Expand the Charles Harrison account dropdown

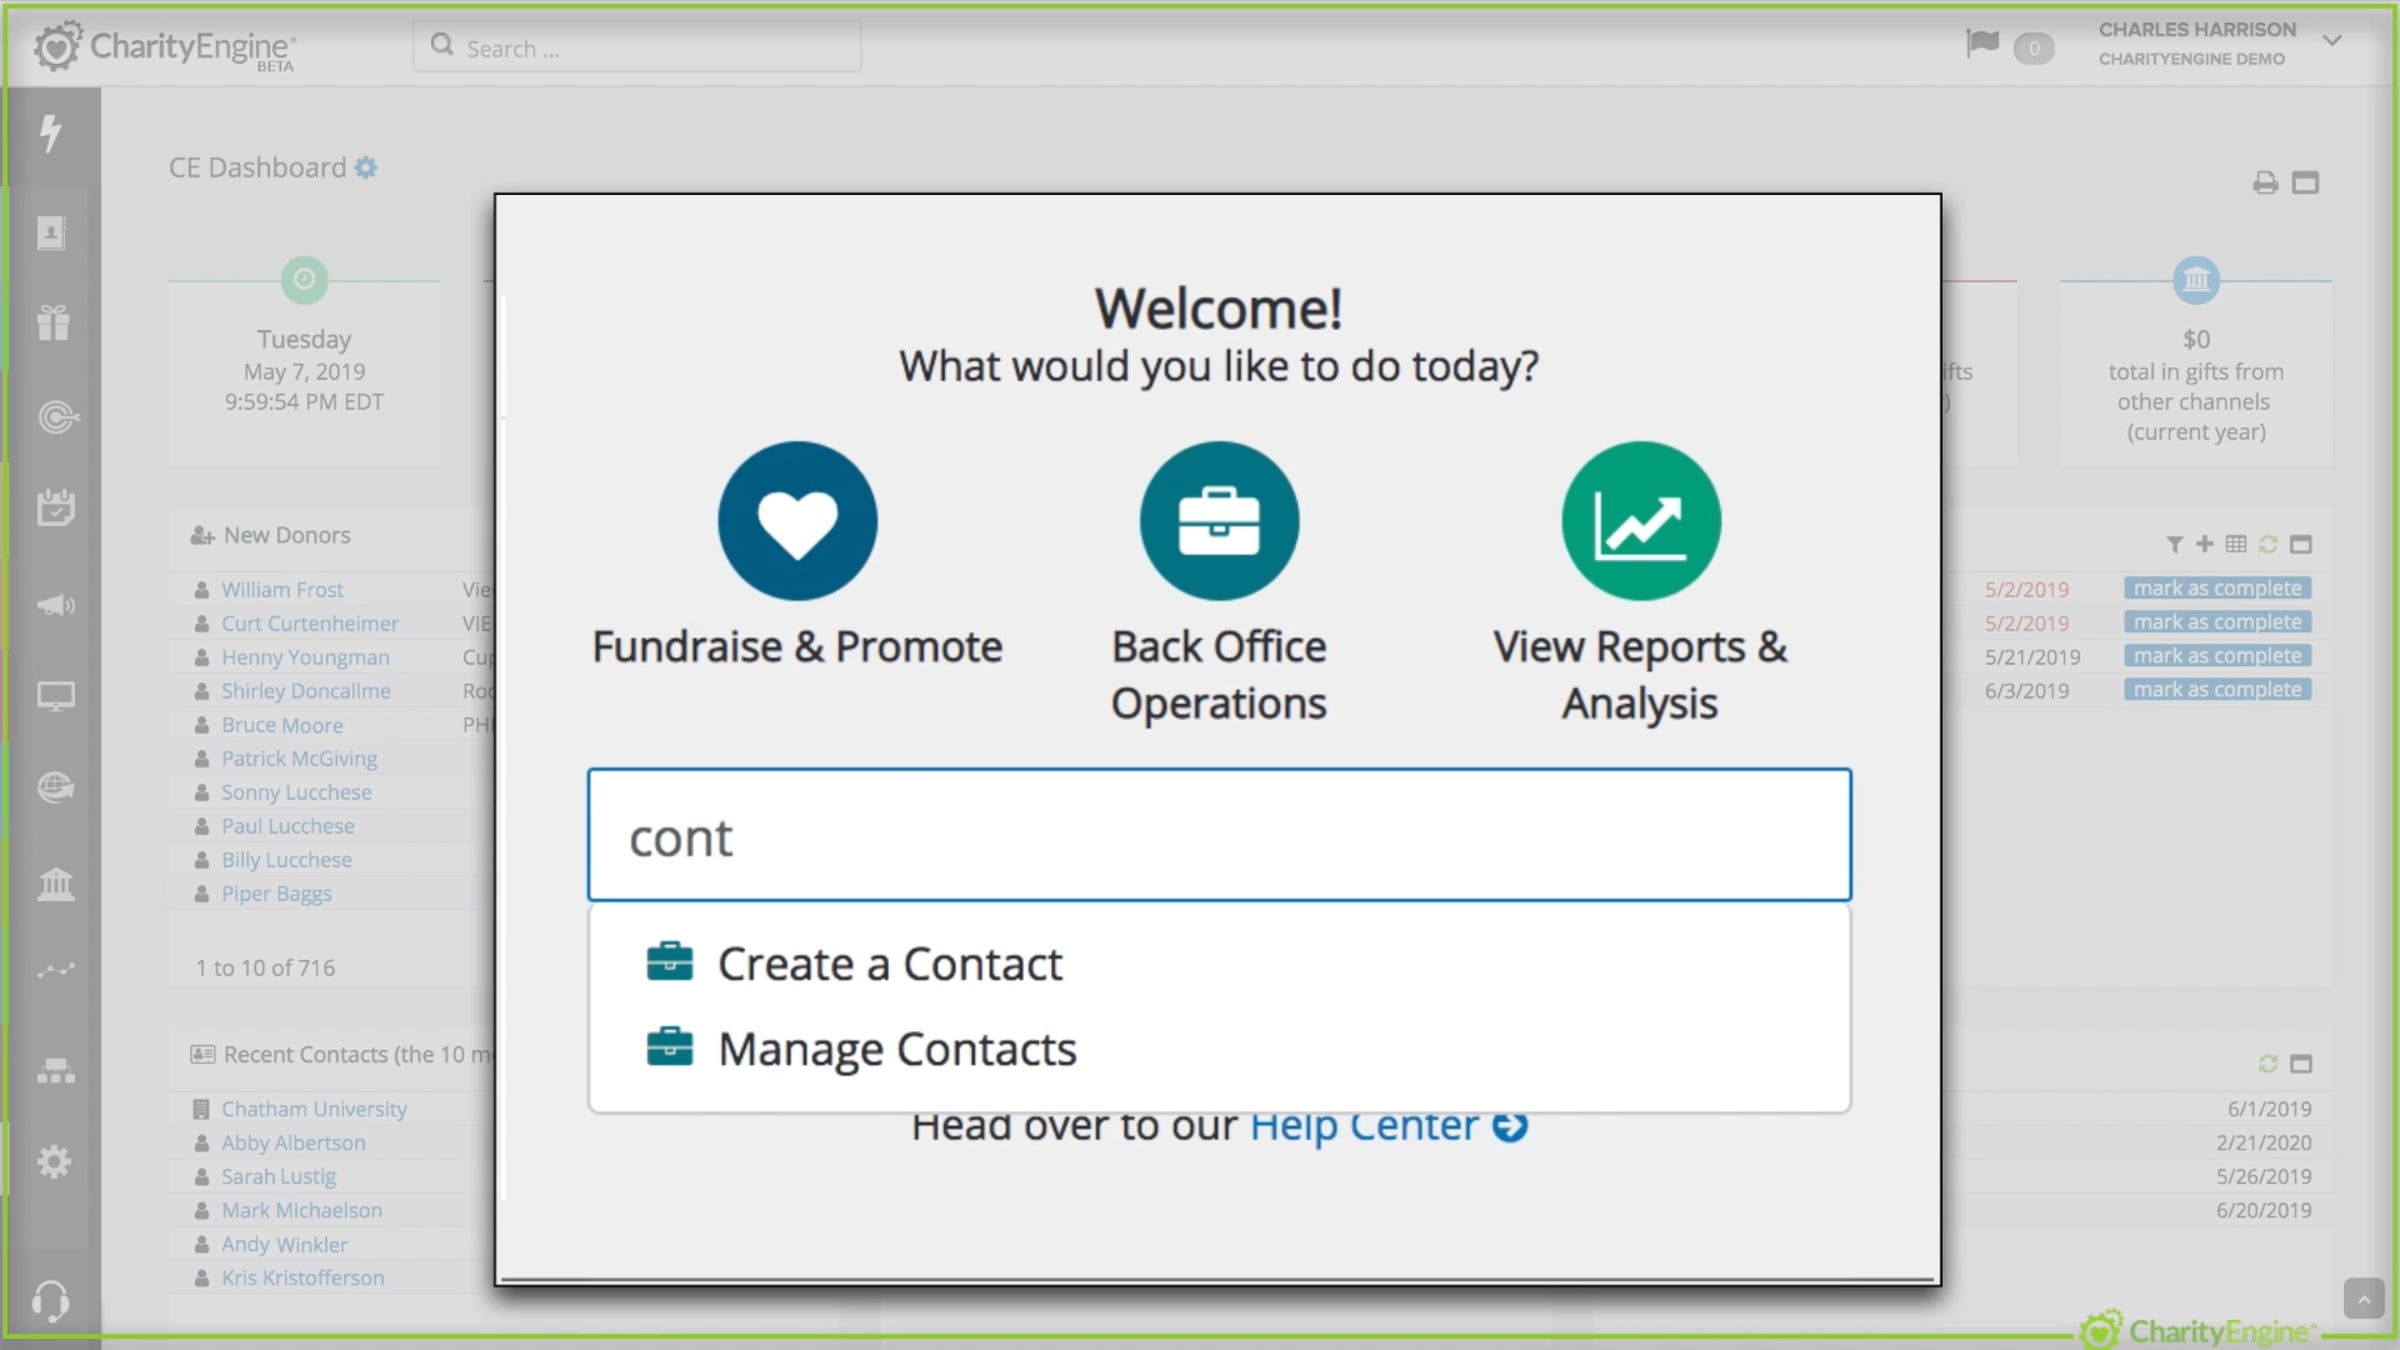pyautogui.click(x=2332, y=41)
